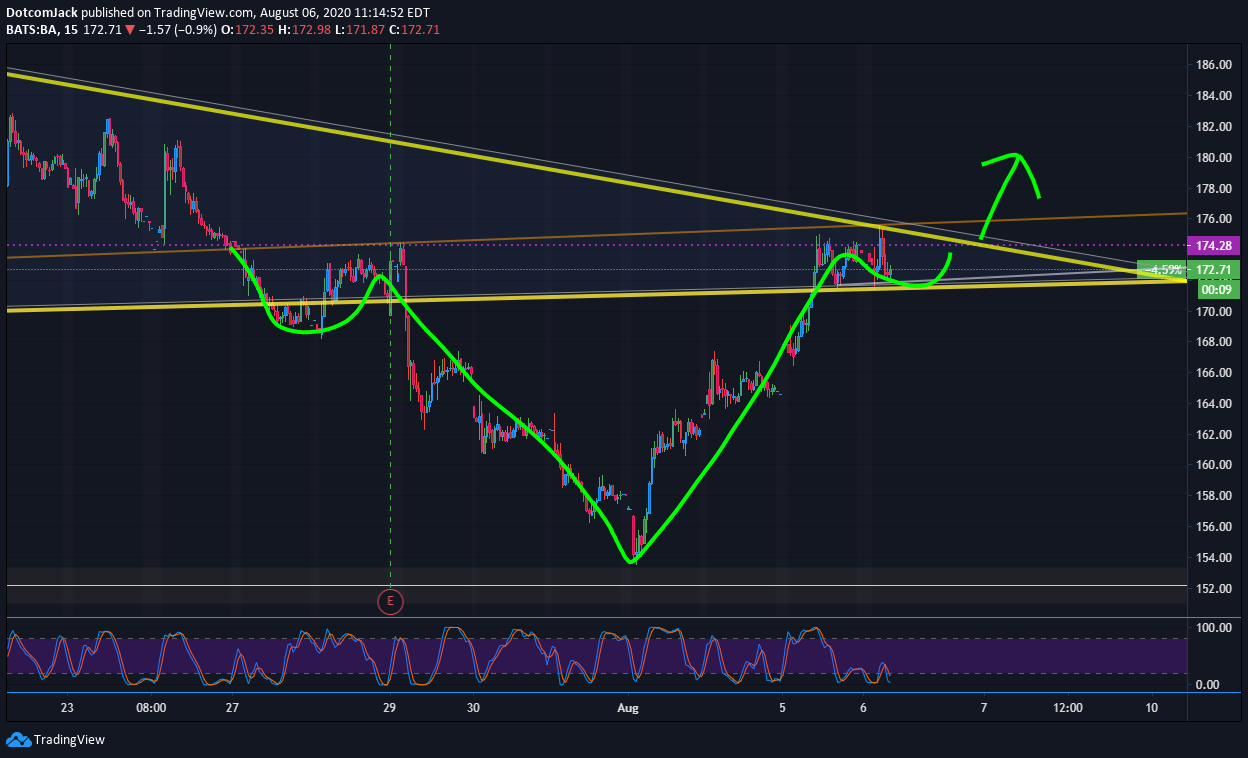This screenshot has width=1248, height=758.
Task: Click the 100.00 oscillator scale label
Action: 1213,628
